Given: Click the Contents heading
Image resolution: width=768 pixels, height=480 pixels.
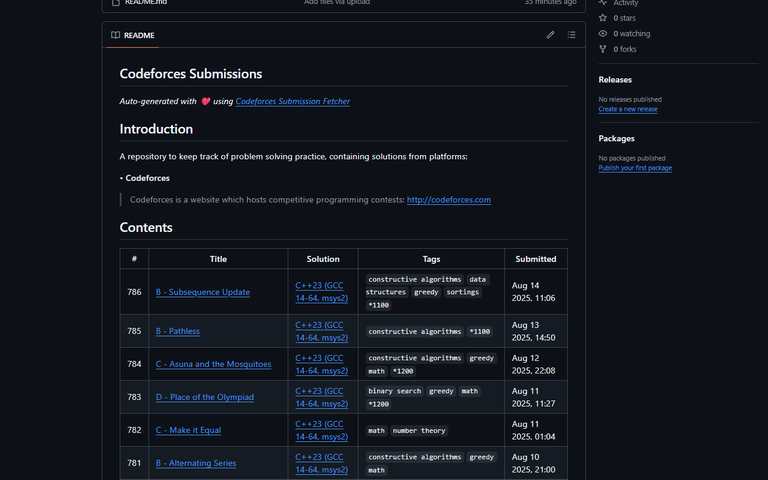Looking at the screenshot, I should pos(146,228).
